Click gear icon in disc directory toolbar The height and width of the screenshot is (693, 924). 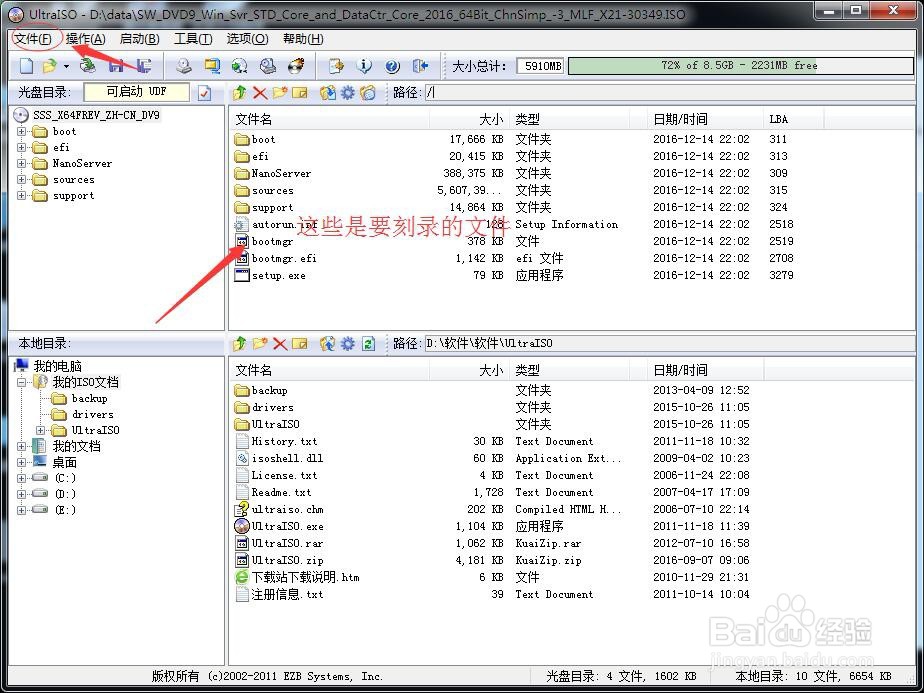[348, 93]
